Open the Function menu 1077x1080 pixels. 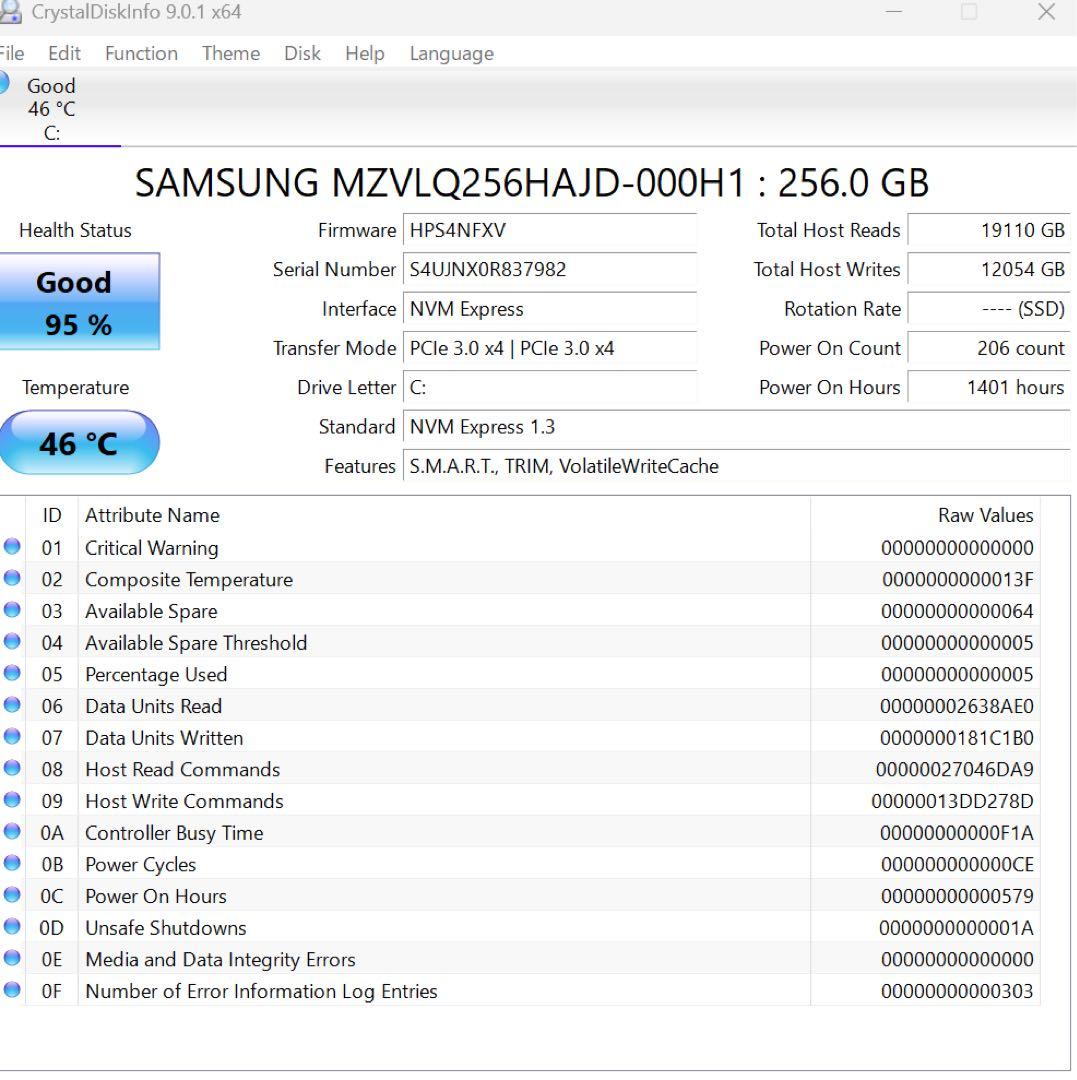tap(141, 53)
